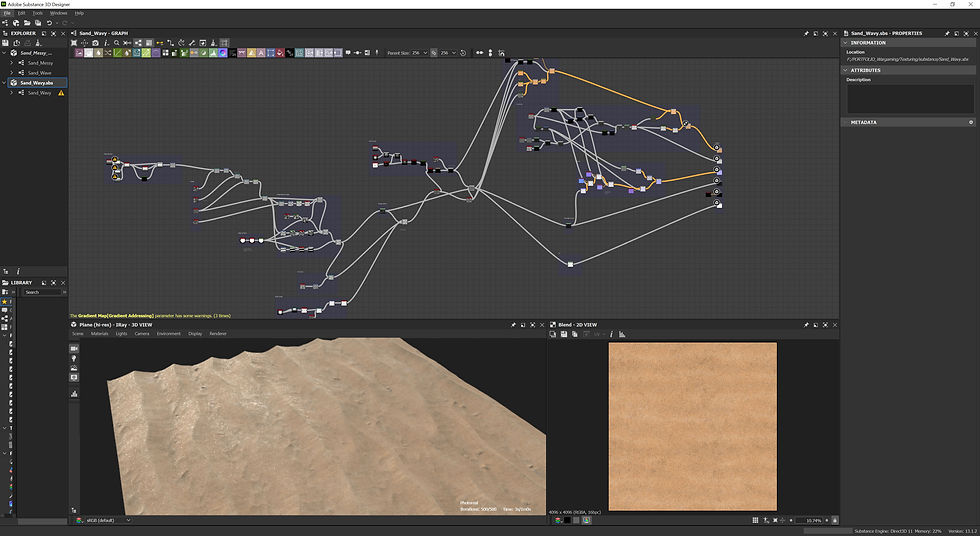Add an HSL node from the node toolbar

203,52
